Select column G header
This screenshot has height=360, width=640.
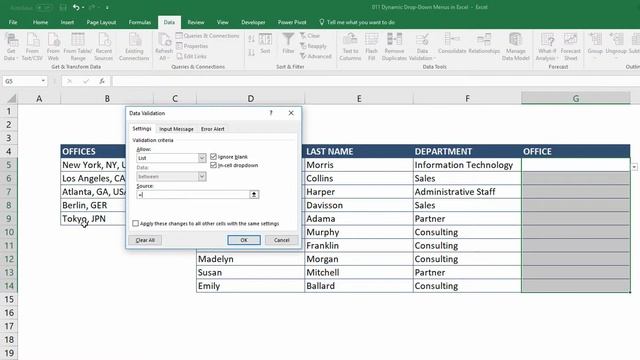coord(576,98)
